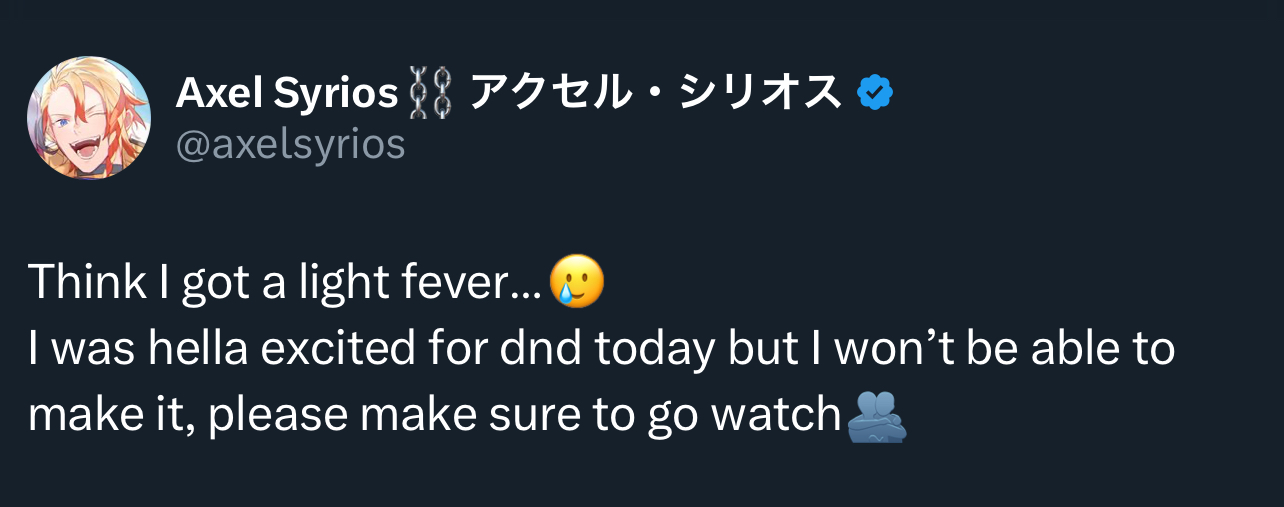The image size is (1284, 507).
Task: Click the Axel Syrios profile avatar
Action: click(89, 118)
